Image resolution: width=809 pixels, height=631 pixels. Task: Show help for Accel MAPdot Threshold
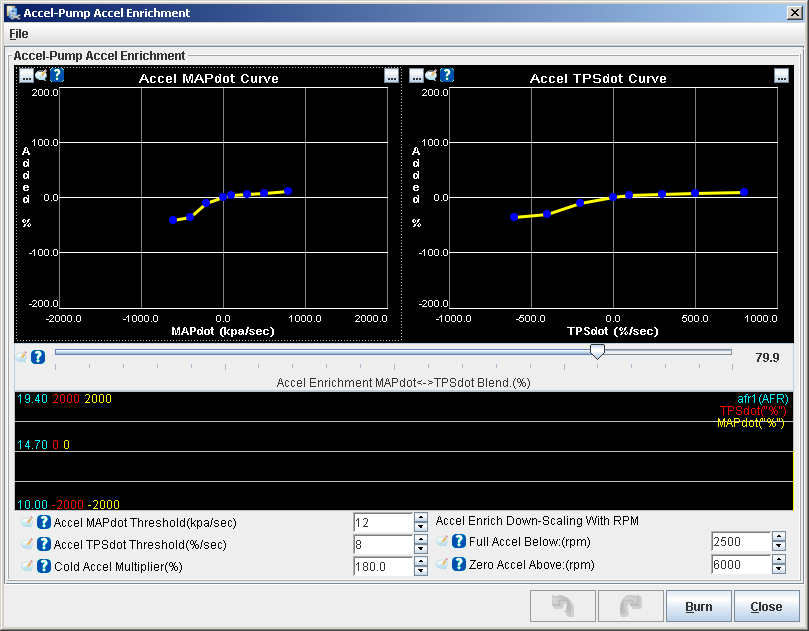[x=44, y=522]
